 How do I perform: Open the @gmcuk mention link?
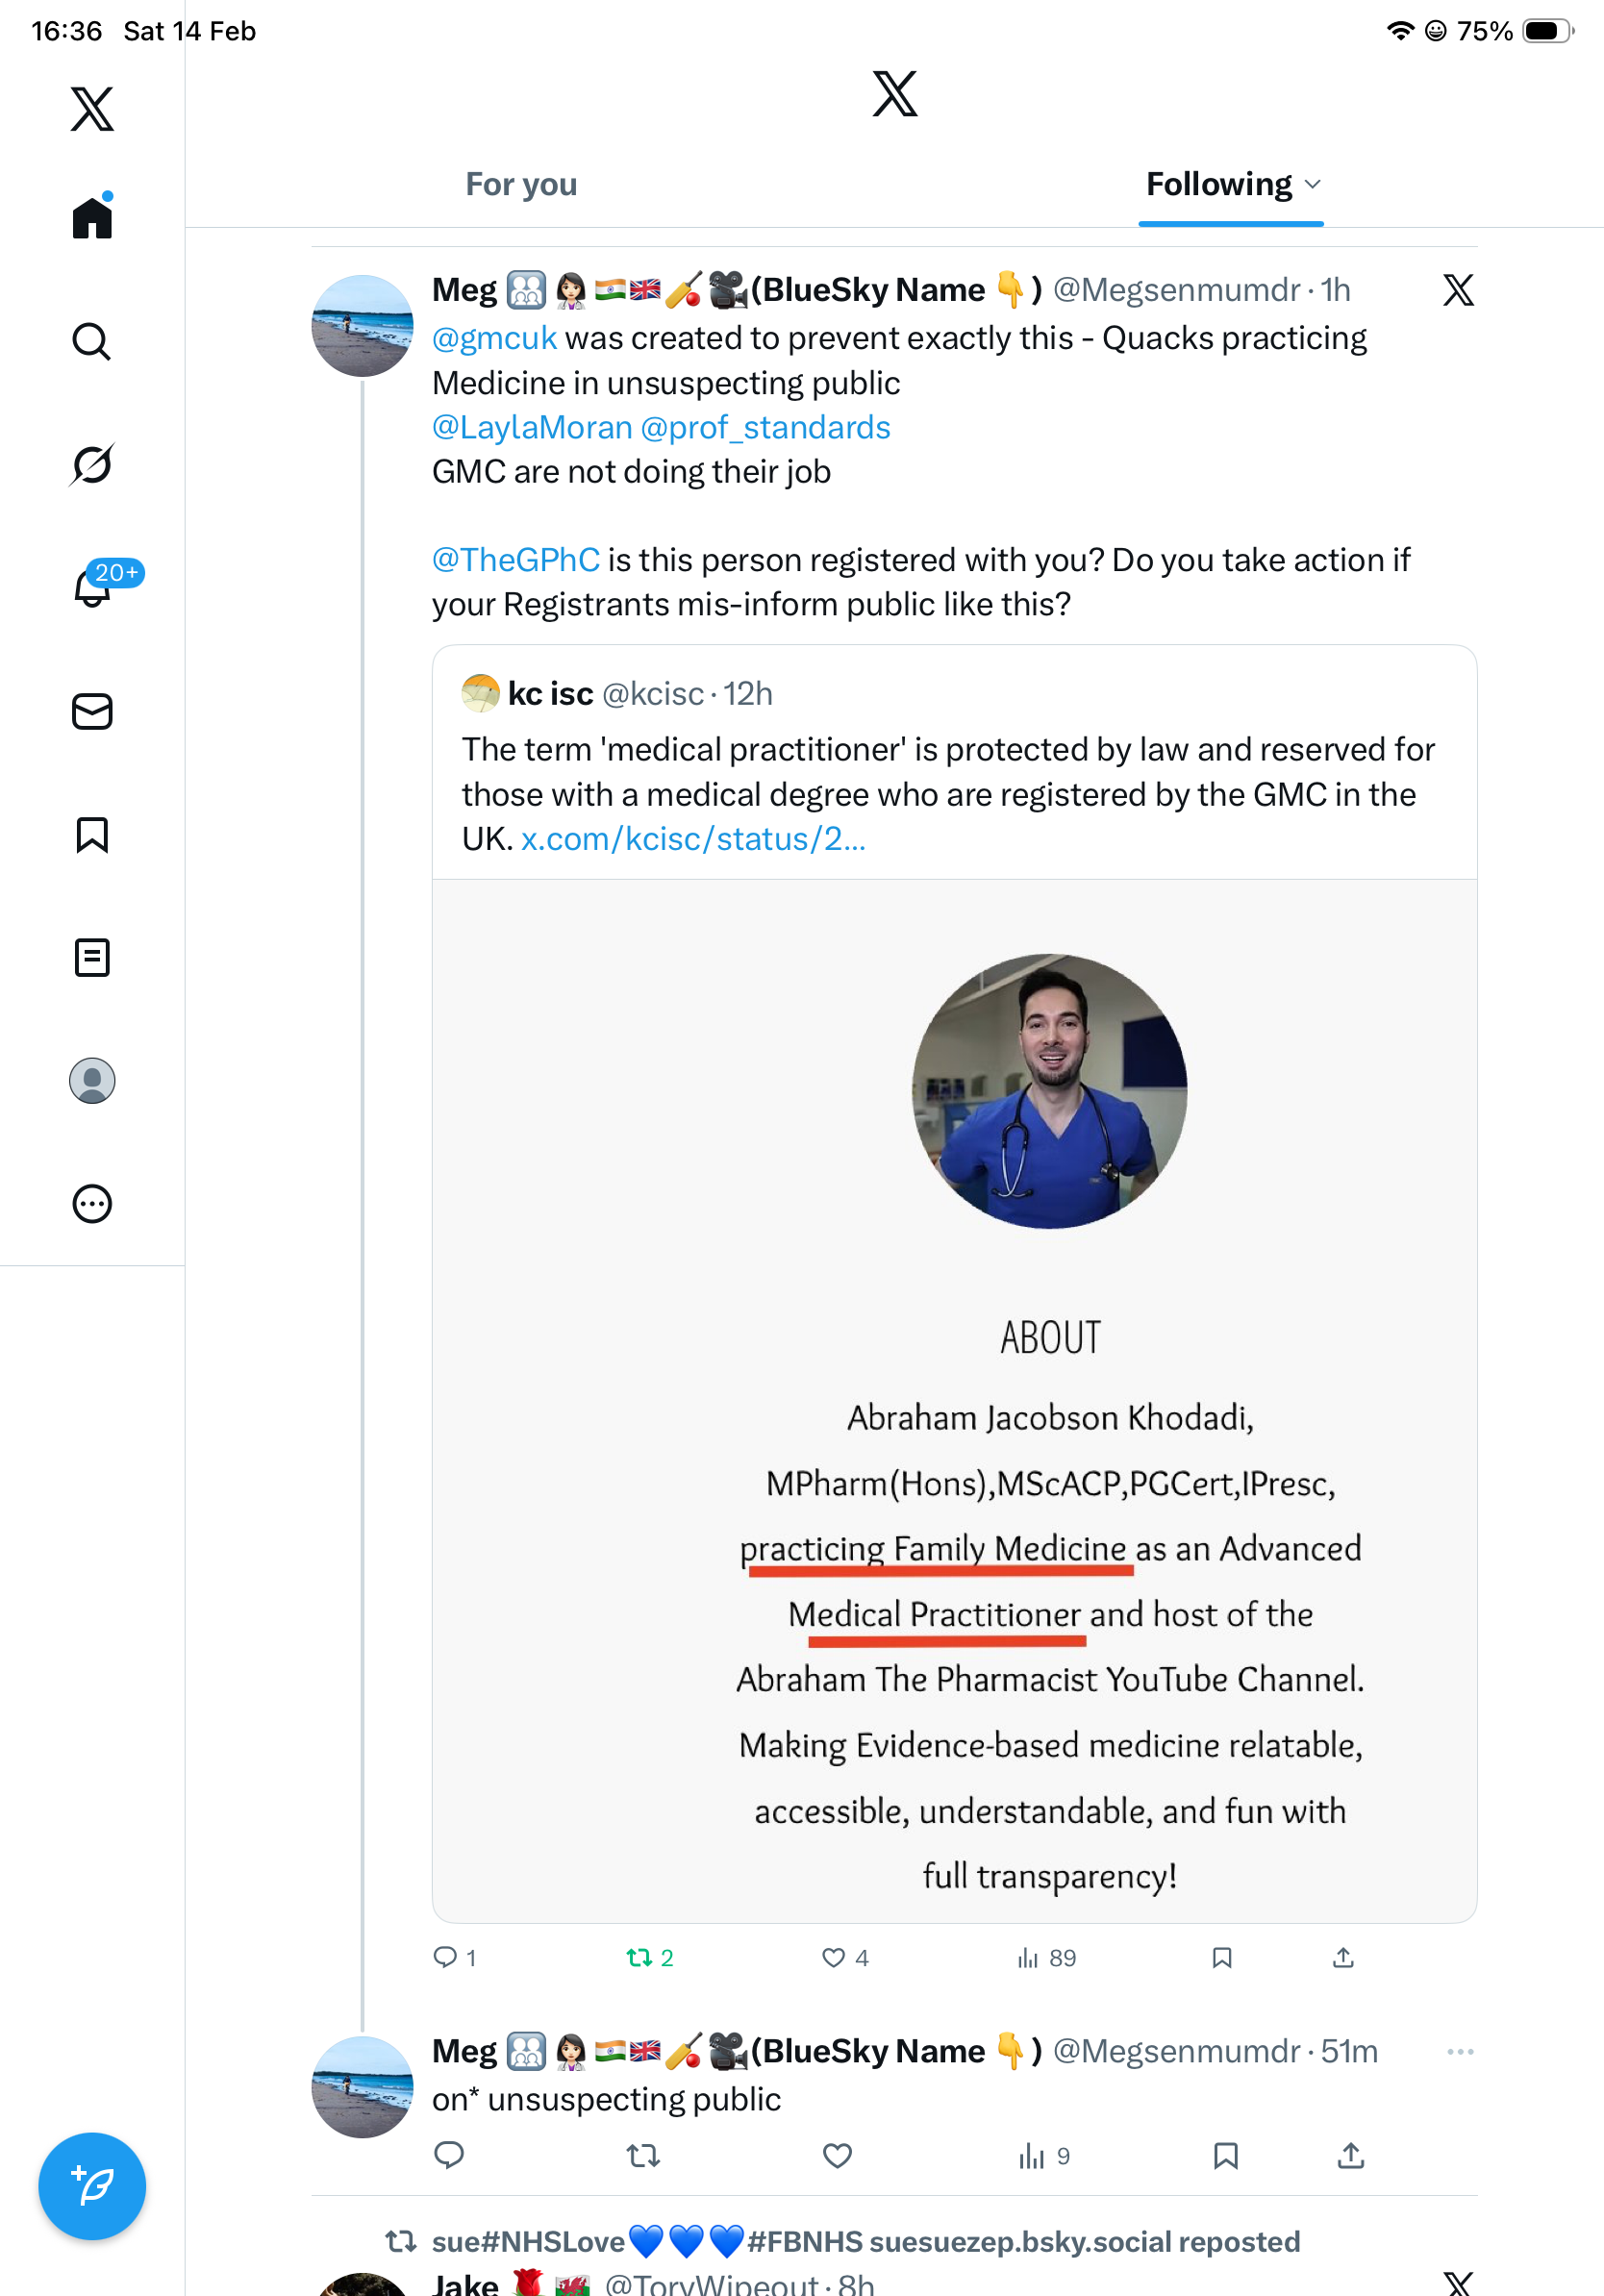click(494, 339)
